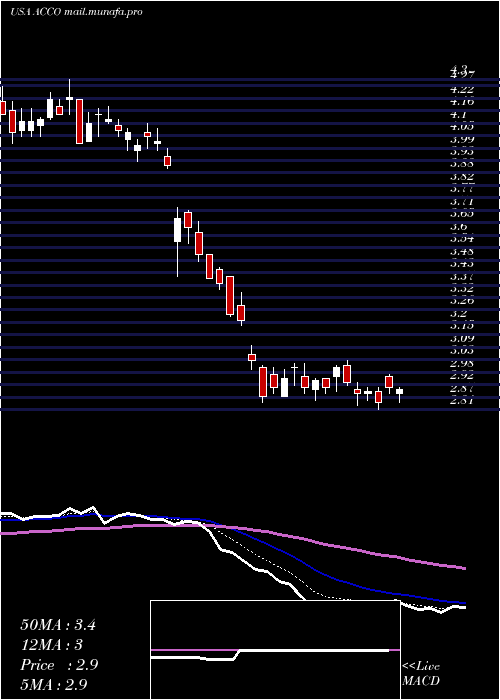The height and width of the screenshot is (700, 500).
Task: Click the "<<Live MACD" label
Action: pyautogui.click(x=421, y=674)
